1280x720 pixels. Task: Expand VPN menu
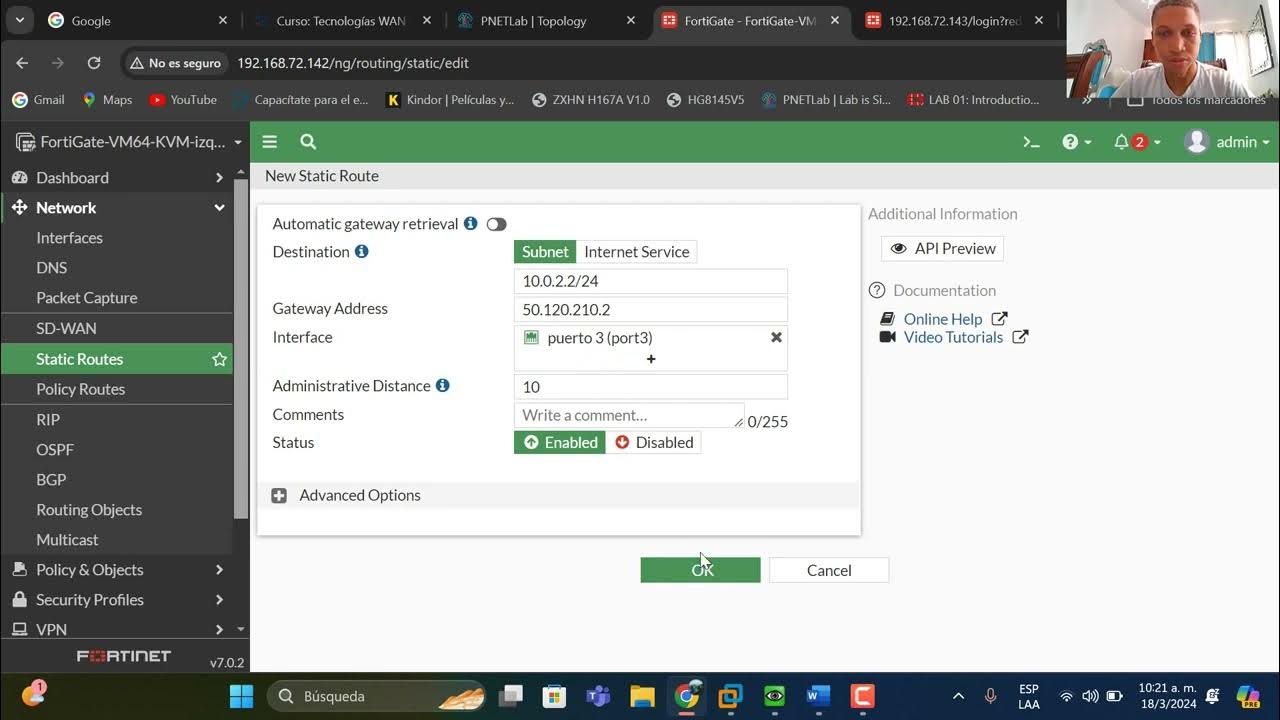click(117, 629)
